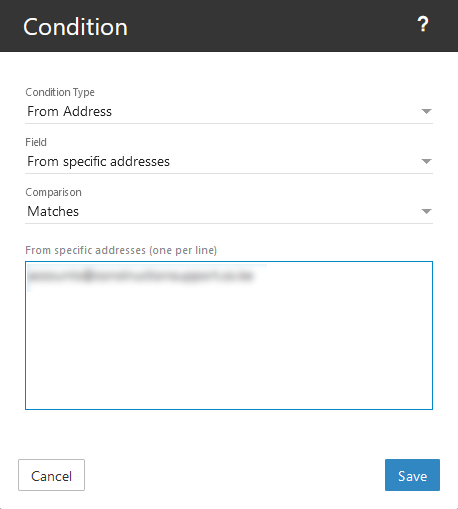
Task: Open the 'Matches' comparison selector
Action: pyautogui.click(x=229, y=212)
